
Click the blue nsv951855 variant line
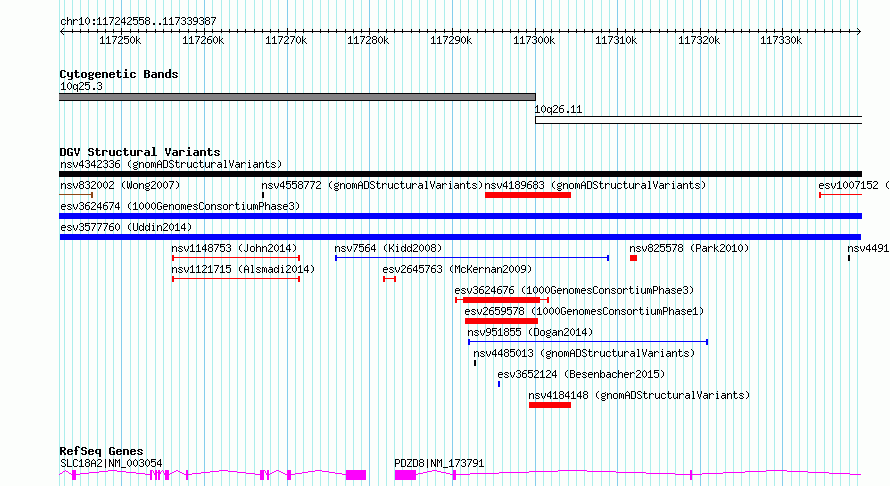click(588, 342)
